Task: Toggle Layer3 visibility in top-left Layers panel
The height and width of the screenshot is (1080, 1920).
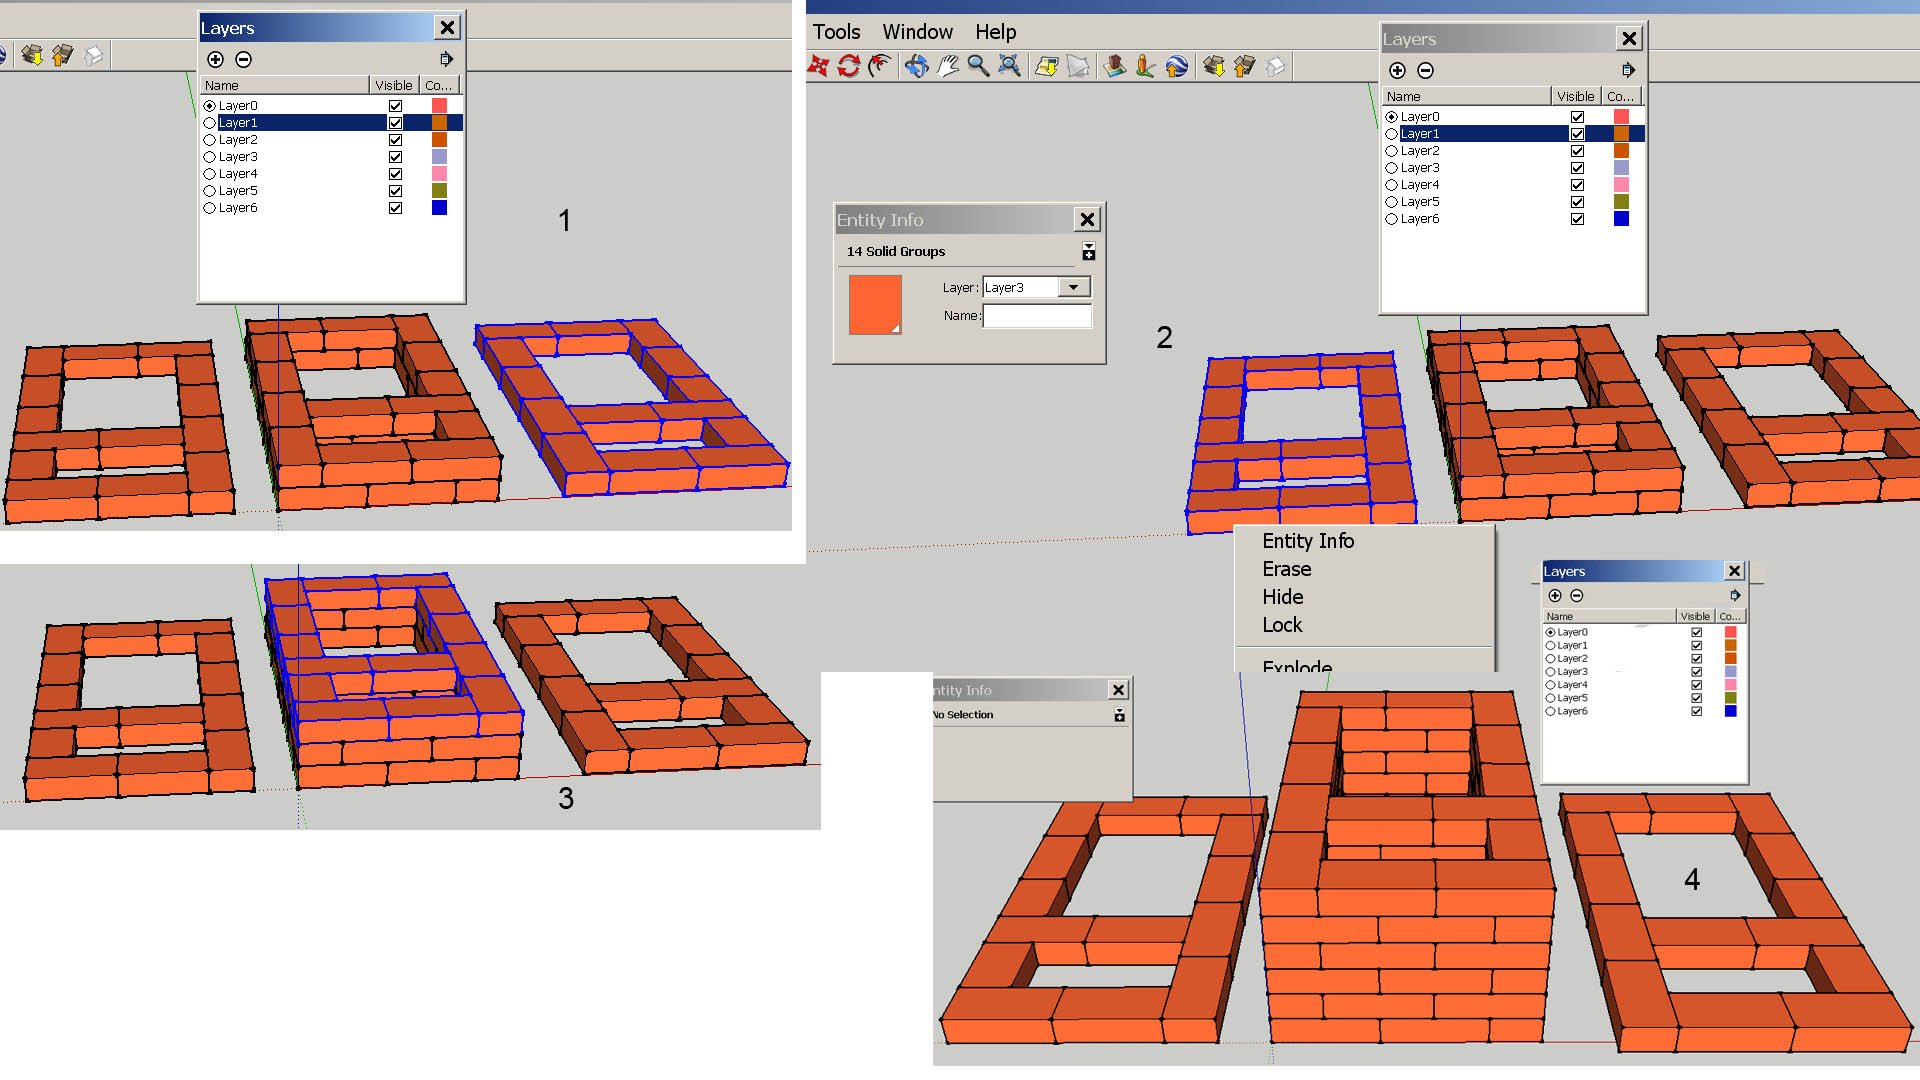Action: pyautogui.click(x=395, y=157)
